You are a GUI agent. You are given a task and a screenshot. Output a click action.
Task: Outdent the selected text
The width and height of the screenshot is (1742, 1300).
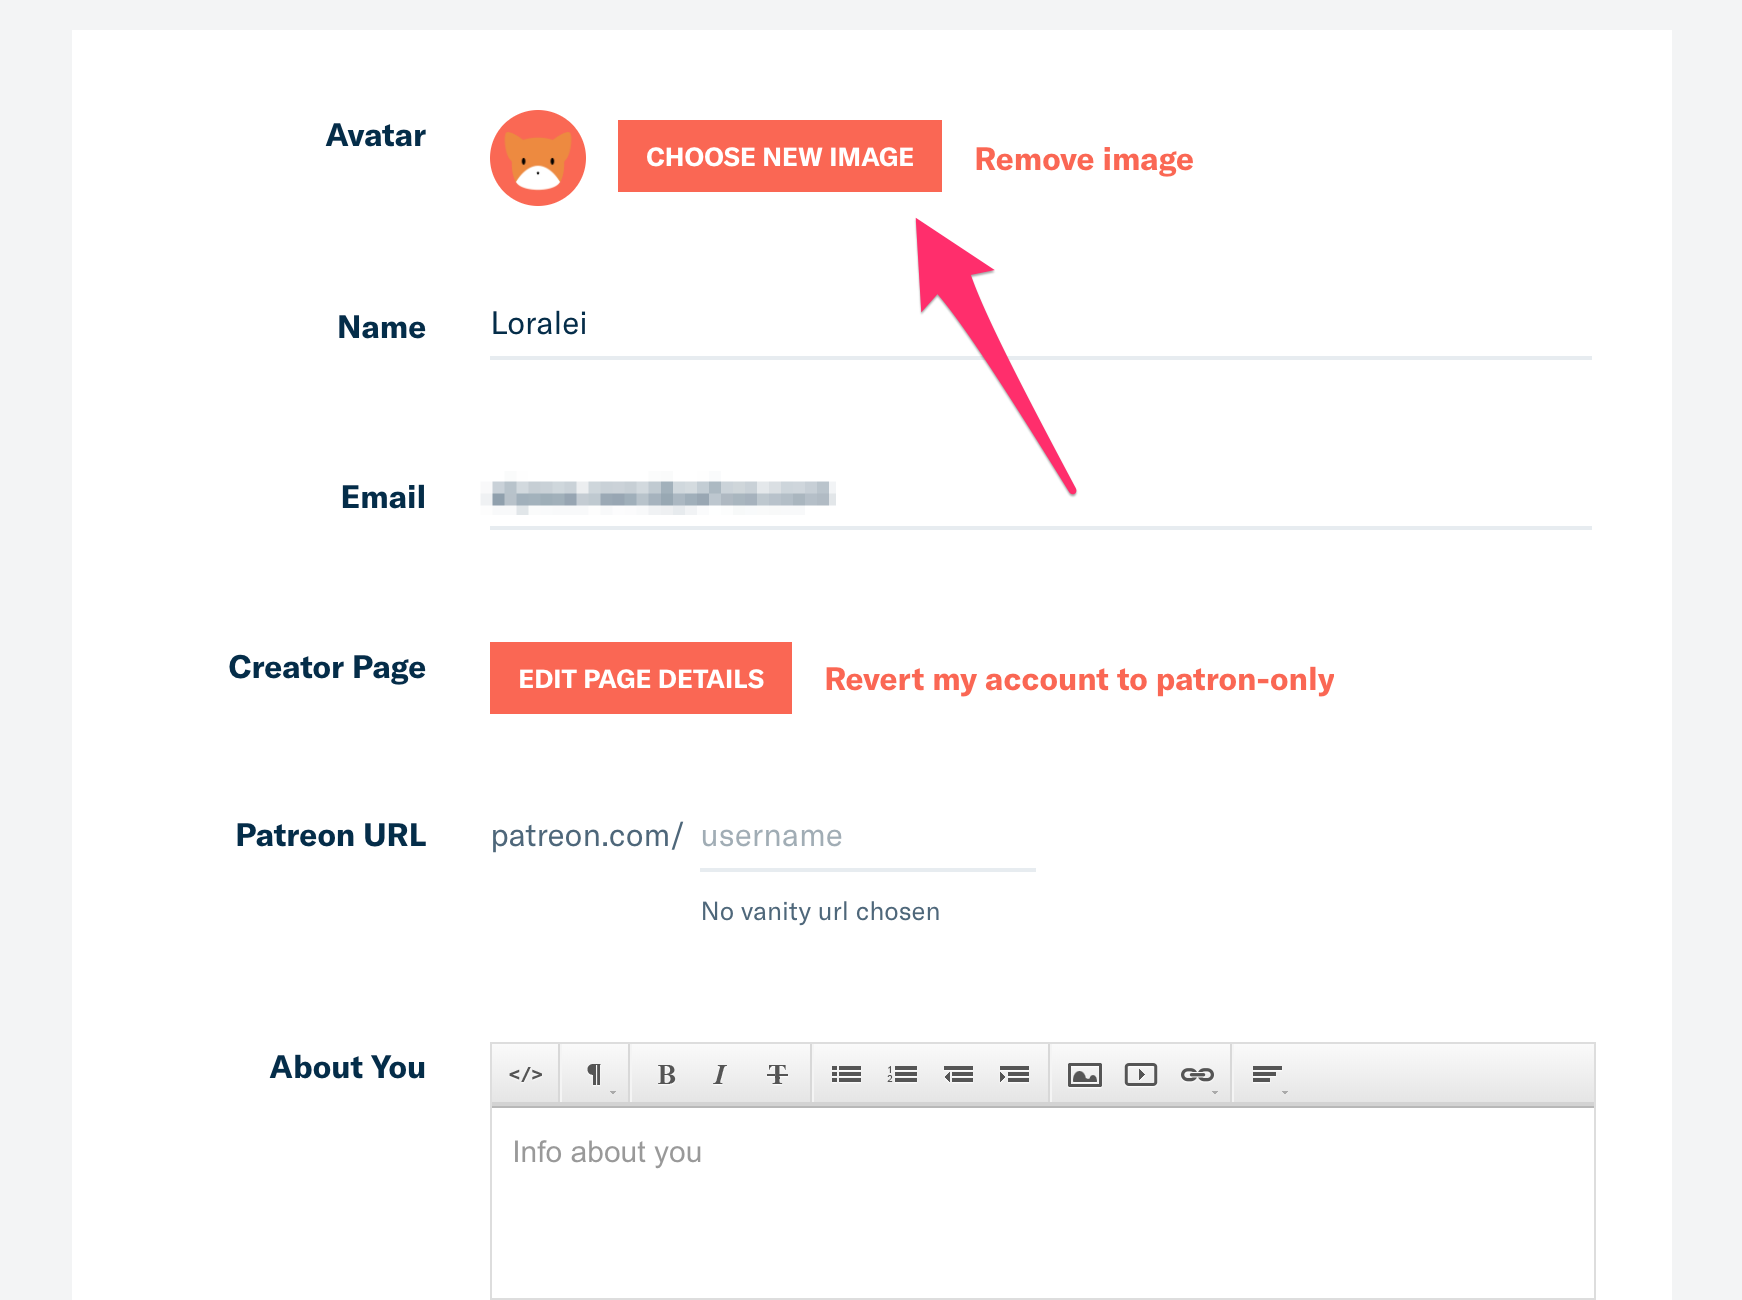click(x=958, y=1075)
